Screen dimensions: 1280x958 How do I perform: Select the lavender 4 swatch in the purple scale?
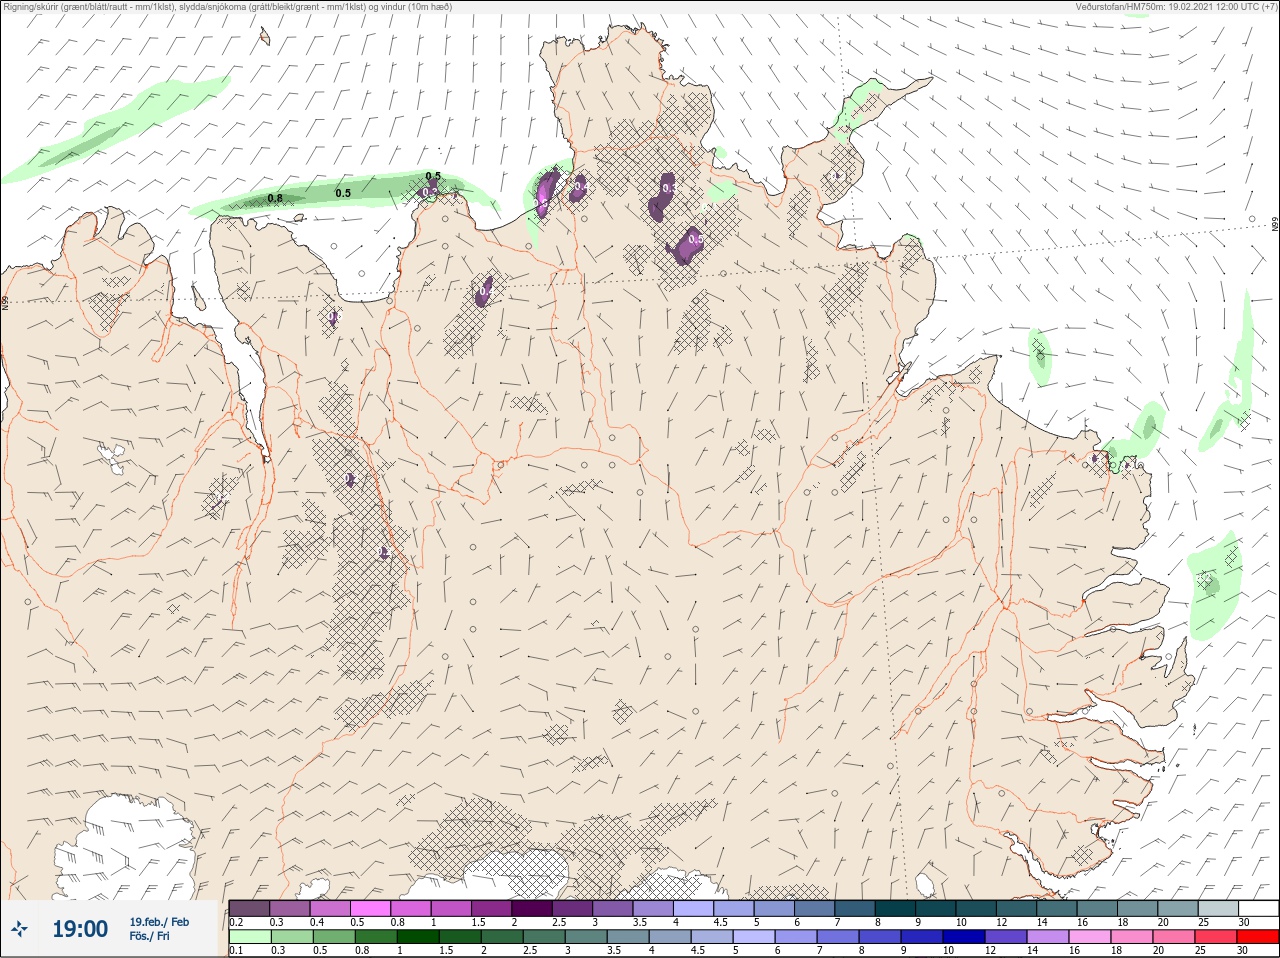coord(694,908)
